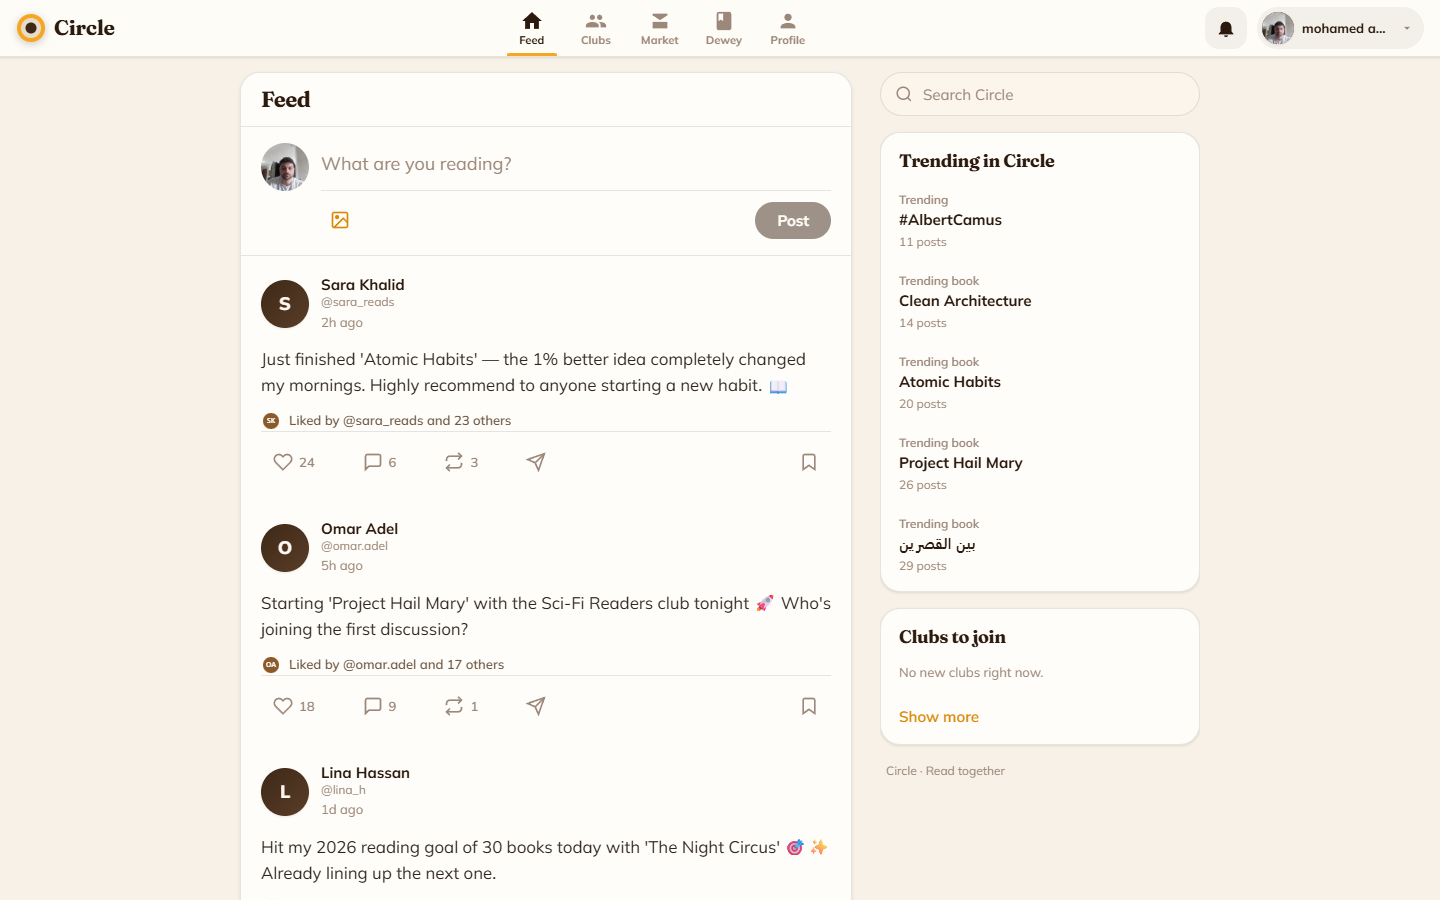Open the Dewey tab
Image resolution: width=1440 pixels, height=900 pixels.
724,29
